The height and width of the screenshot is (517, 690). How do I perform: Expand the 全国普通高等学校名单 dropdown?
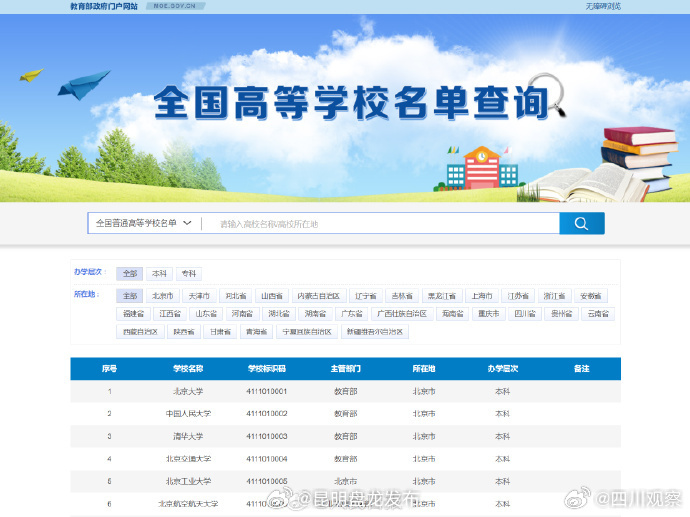[x=142, y=223]
